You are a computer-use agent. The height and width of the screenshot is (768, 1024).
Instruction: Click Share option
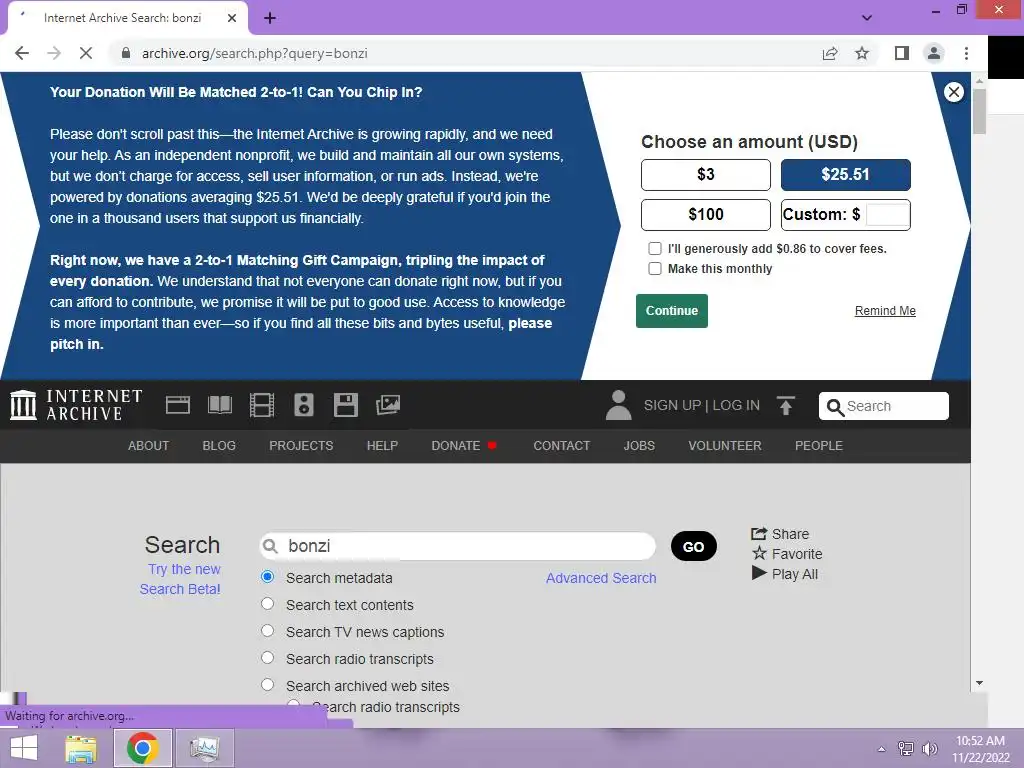coord(780,534)
